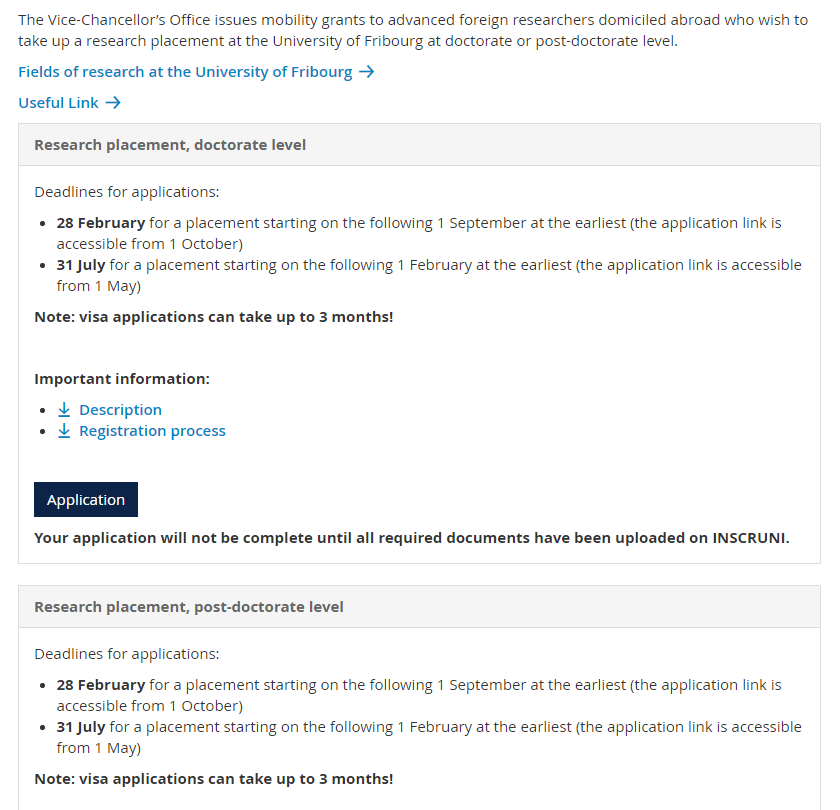Click the 31 July deadline in doctorate section
This screenshot has height=810, width=840.
pyautogui.click(x=82, y=265)
